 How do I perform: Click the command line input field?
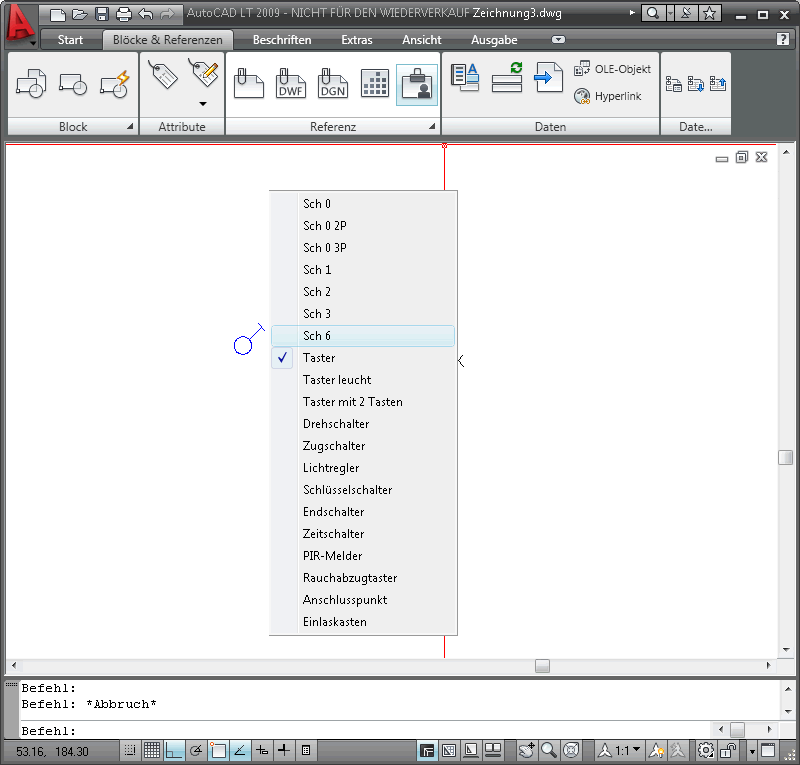pos(360,731)
